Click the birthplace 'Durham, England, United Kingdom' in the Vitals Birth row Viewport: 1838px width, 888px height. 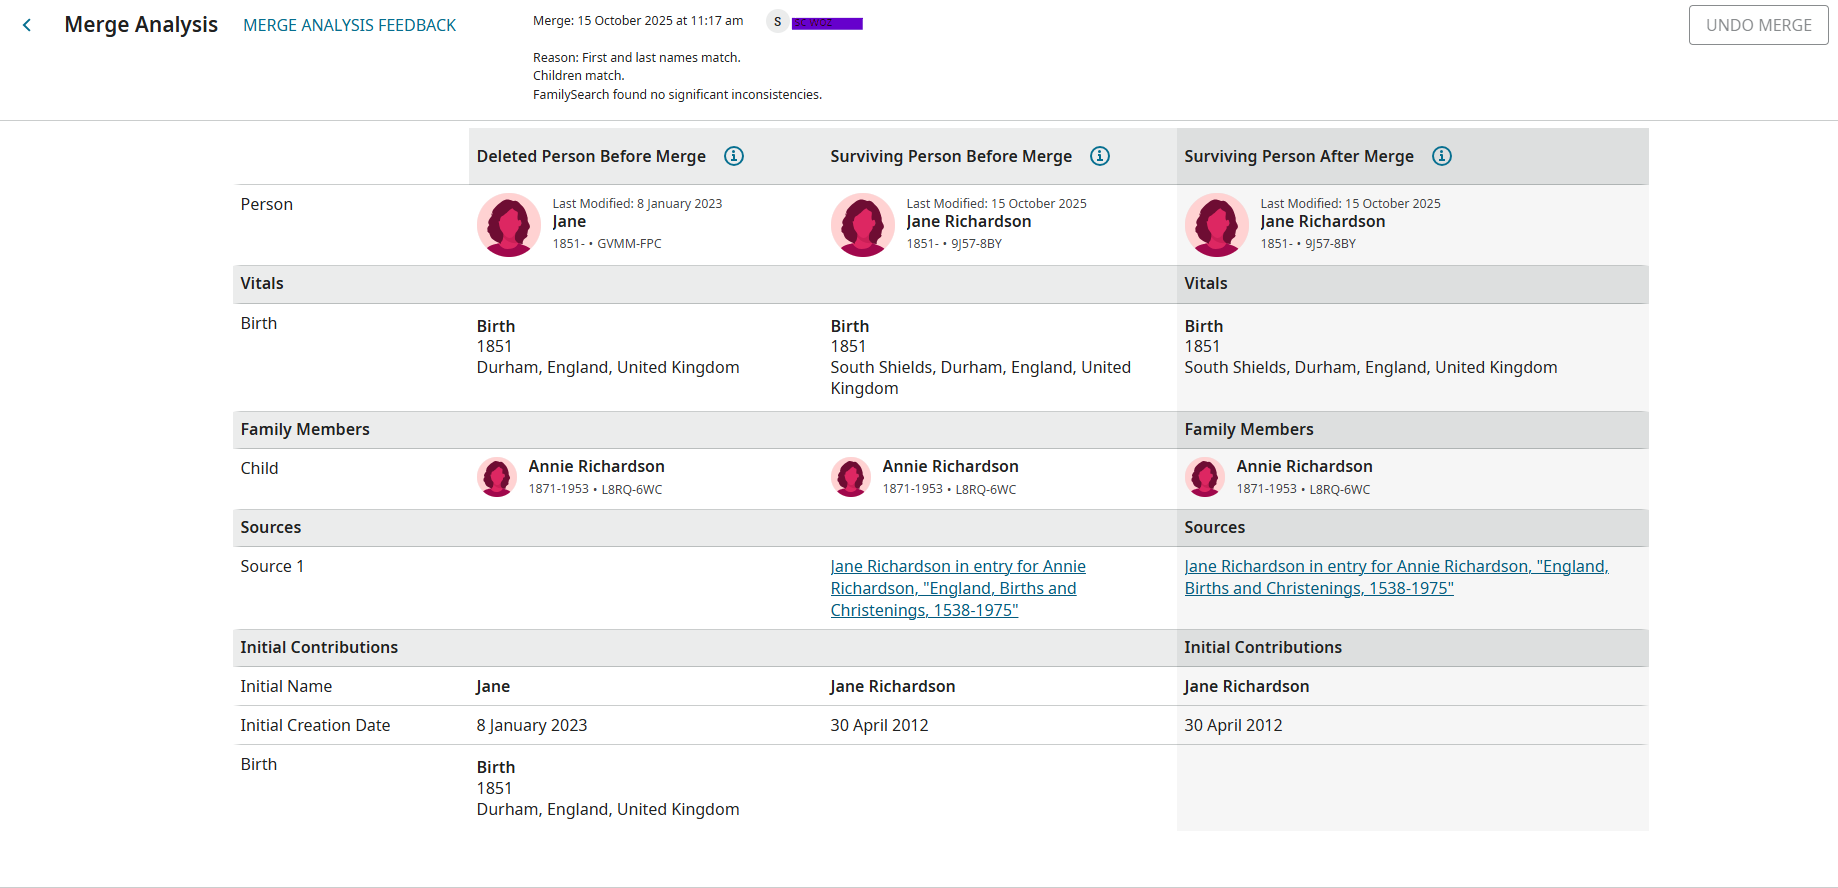tap(608, 368)
